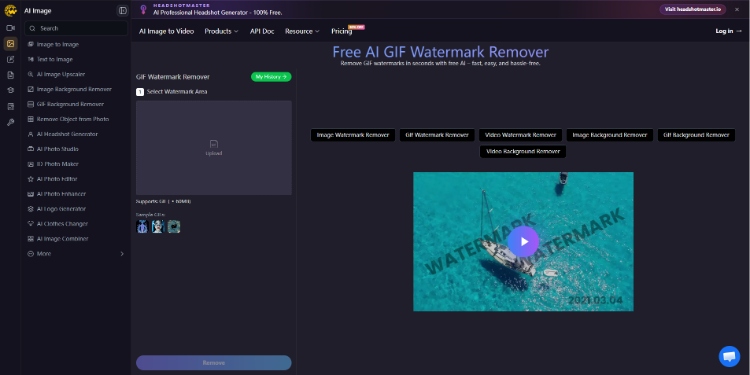Click the AI Photo Studio icon

point(31,149)
